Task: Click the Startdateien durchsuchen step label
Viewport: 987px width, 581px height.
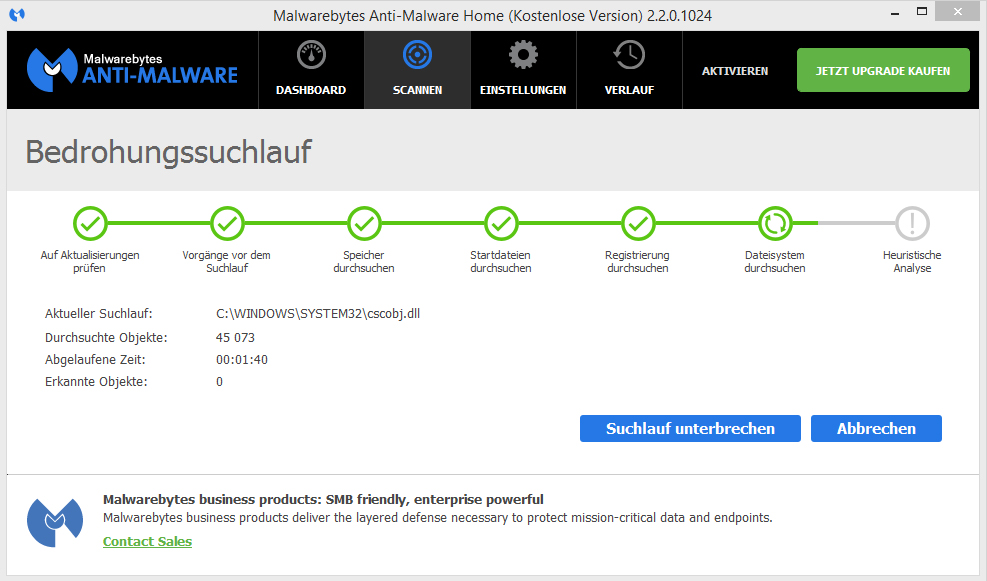Action: tap(500, 261)
